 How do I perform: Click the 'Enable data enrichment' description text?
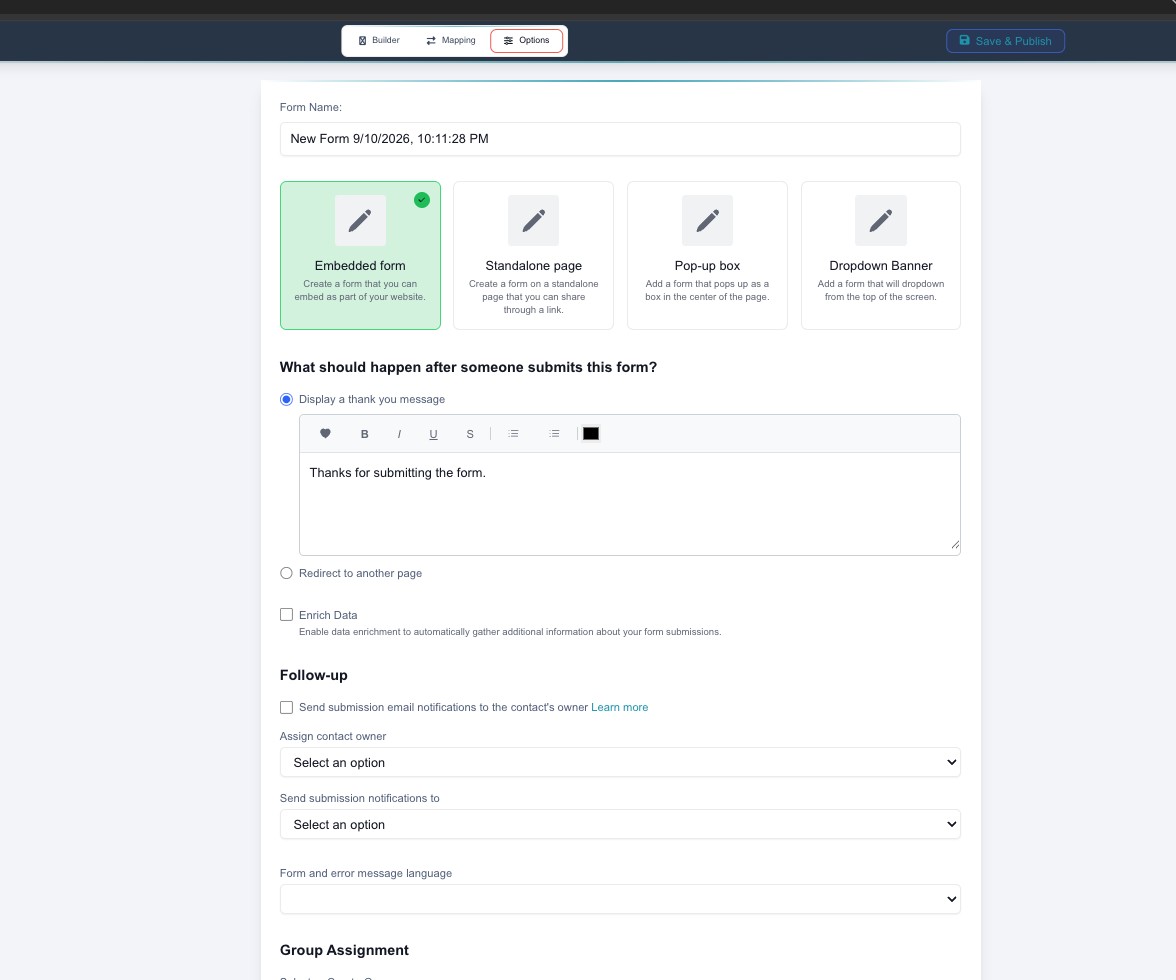coord(510,632)
